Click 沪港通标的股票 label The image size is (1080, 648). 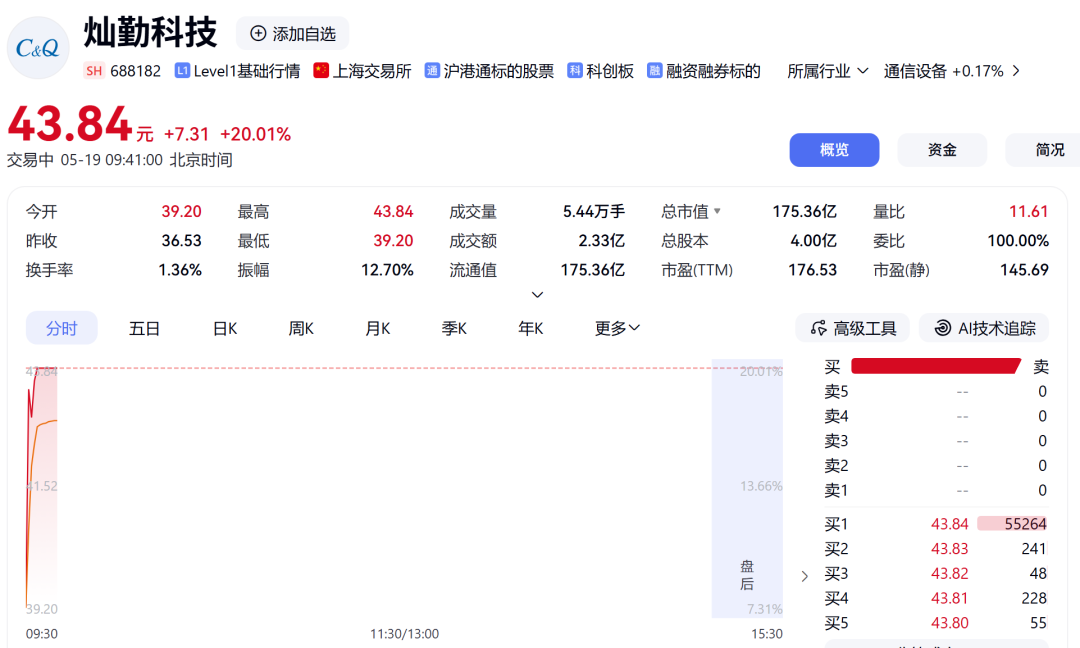(x=499, y=71)
